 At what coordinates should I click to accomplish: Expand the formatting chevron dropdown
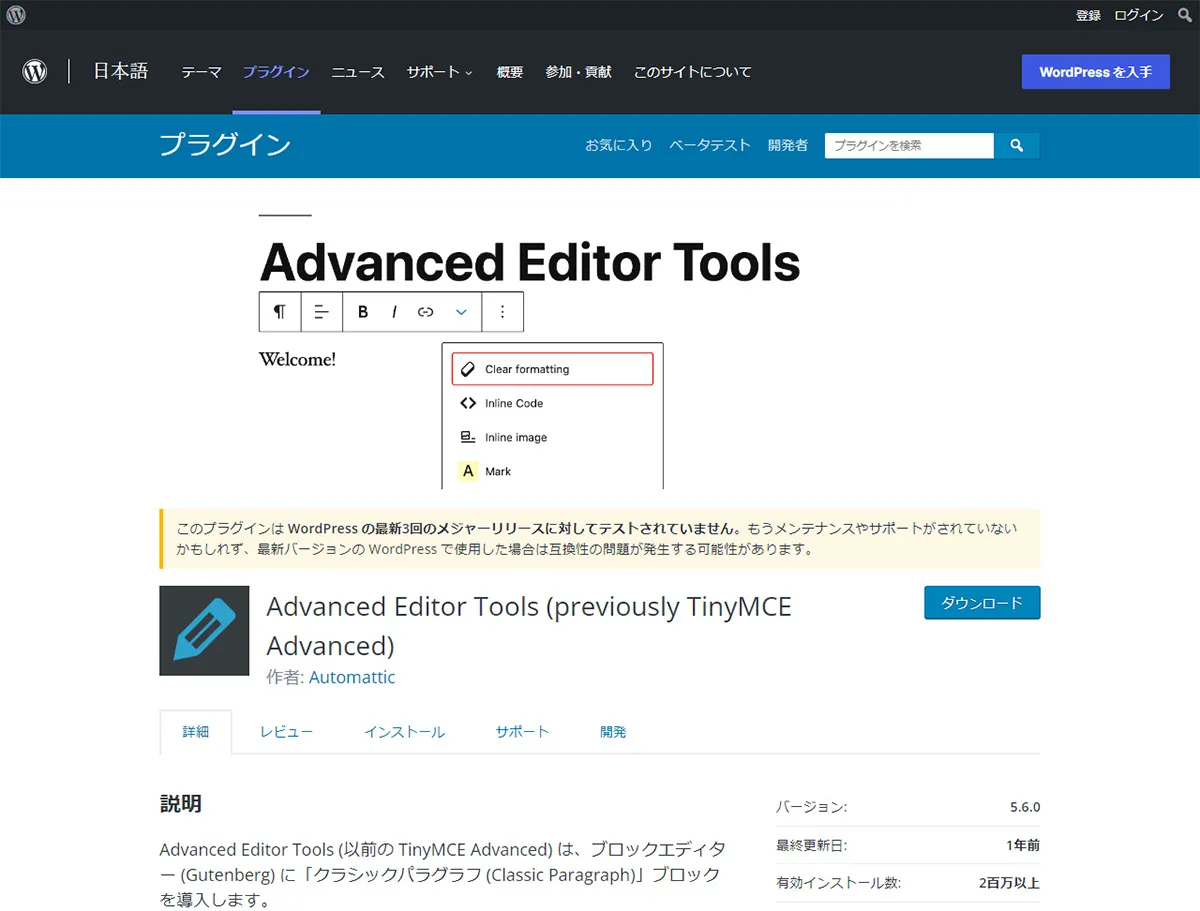pyautogui.click(x=460, y=311)
